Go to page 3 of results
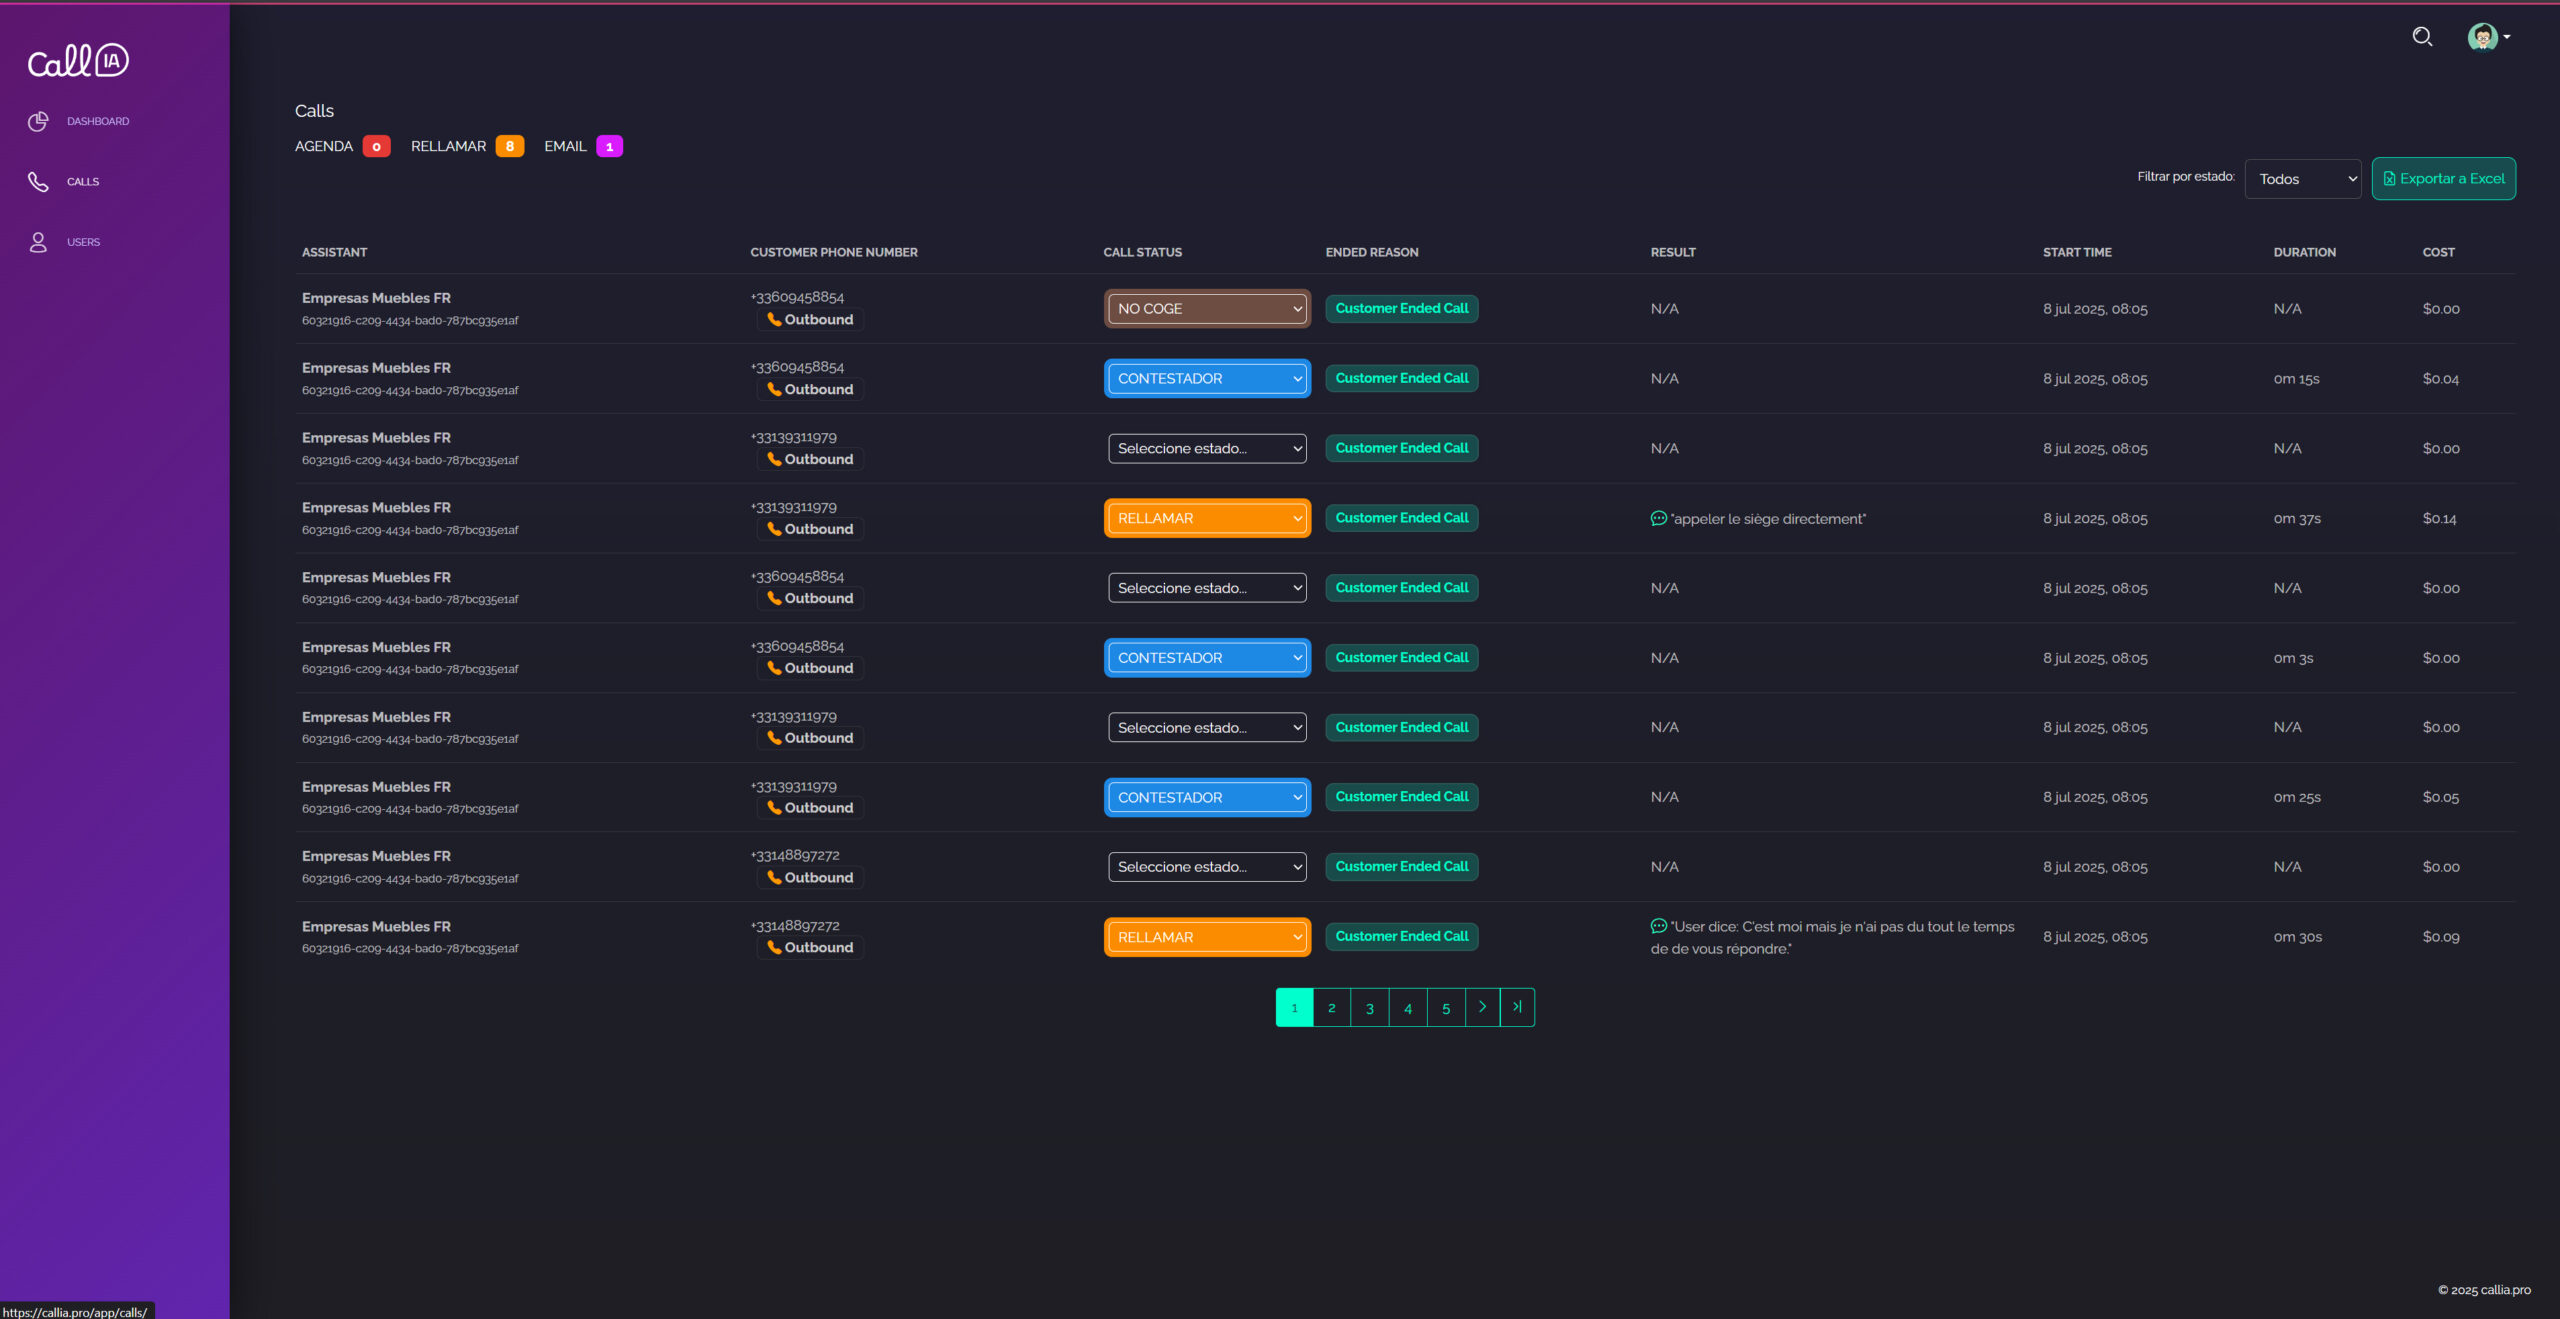The width and height of the screenshot is (2560, 1319). tap(1369, 1008)
